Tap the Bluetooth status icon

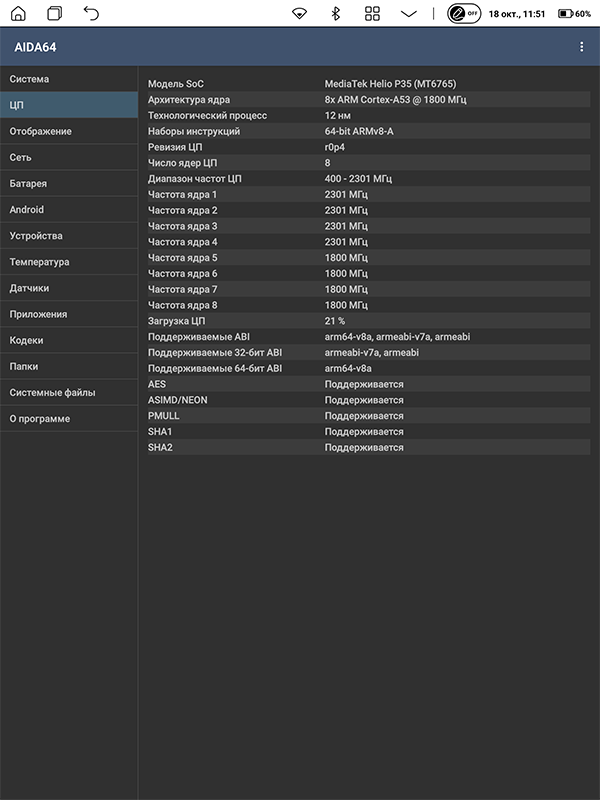pyautogui.click(x=335, y=13)
